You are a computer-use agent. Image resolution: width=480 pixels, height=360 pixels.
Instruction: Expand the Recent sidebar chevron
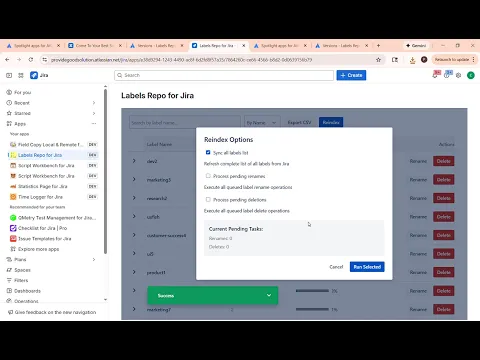[x=94, y=103]
